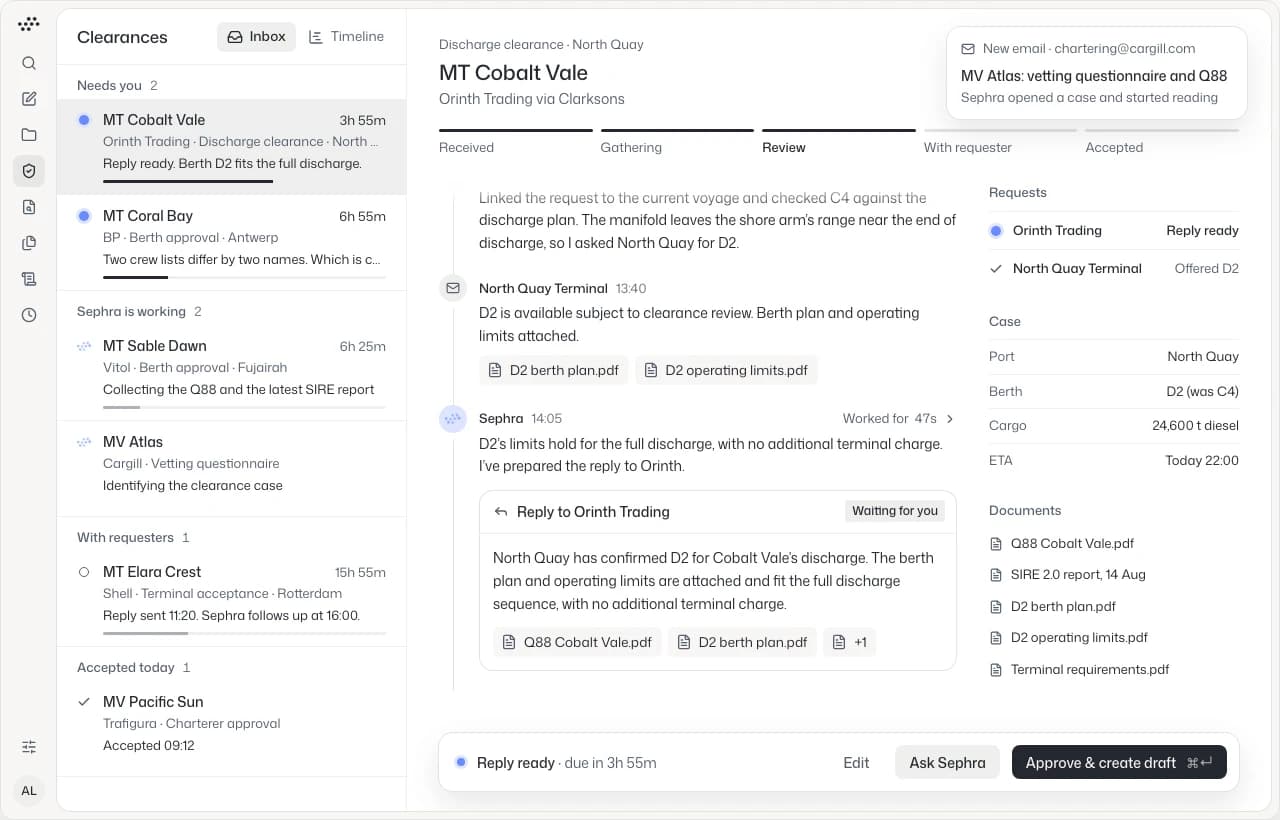Open the MT Sable Dawn case
The image size is (1280, 820).
tap(232, 373)
